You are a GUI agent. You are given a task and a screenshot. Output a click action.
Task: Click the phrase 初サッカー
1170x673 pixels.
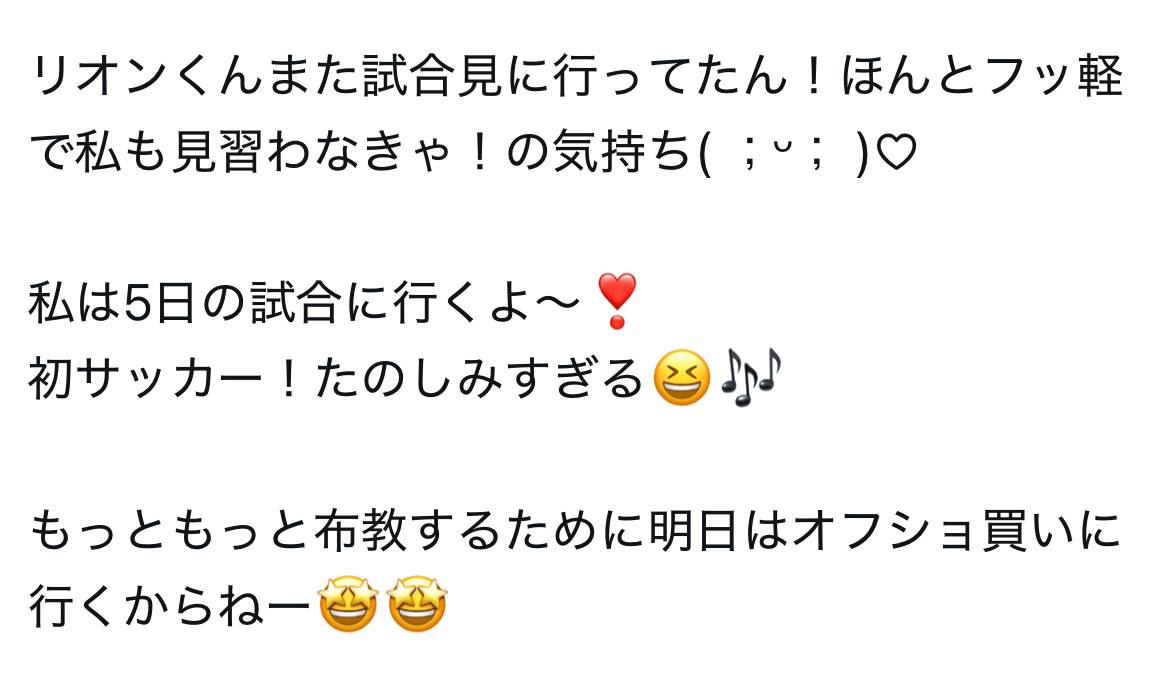click(147, 379)
